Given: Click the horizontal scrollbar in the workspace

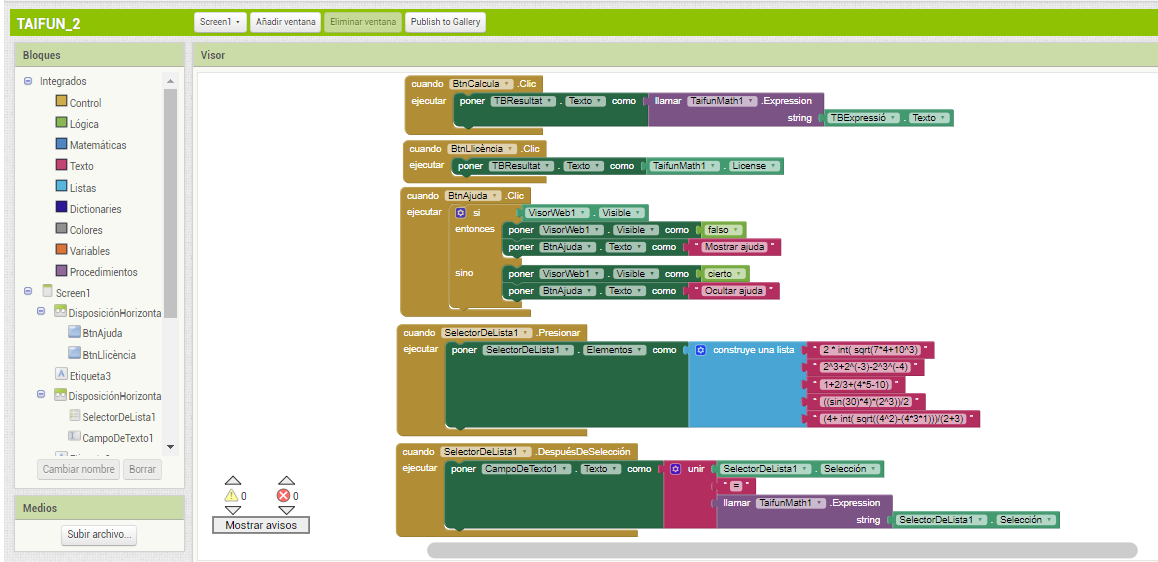Looking at the screenshot, I should tap(781, 550).
